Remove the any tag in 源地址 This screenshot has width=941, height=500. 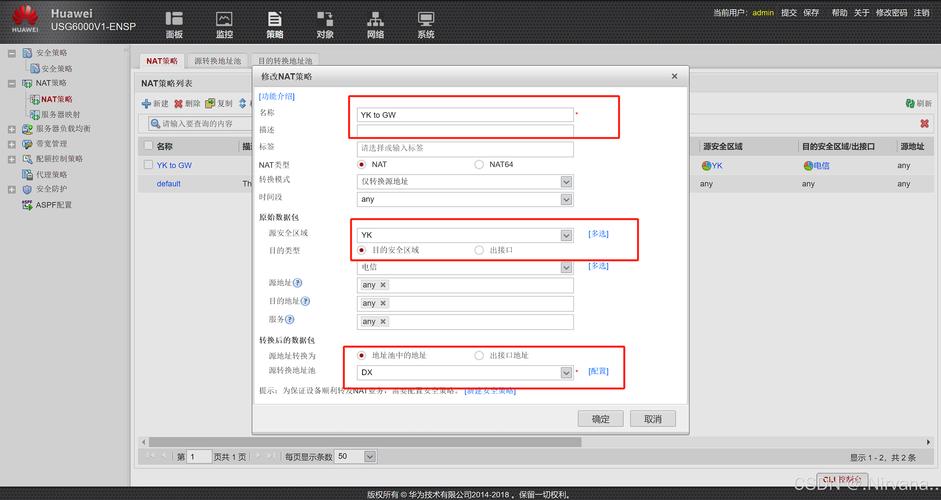383,285
